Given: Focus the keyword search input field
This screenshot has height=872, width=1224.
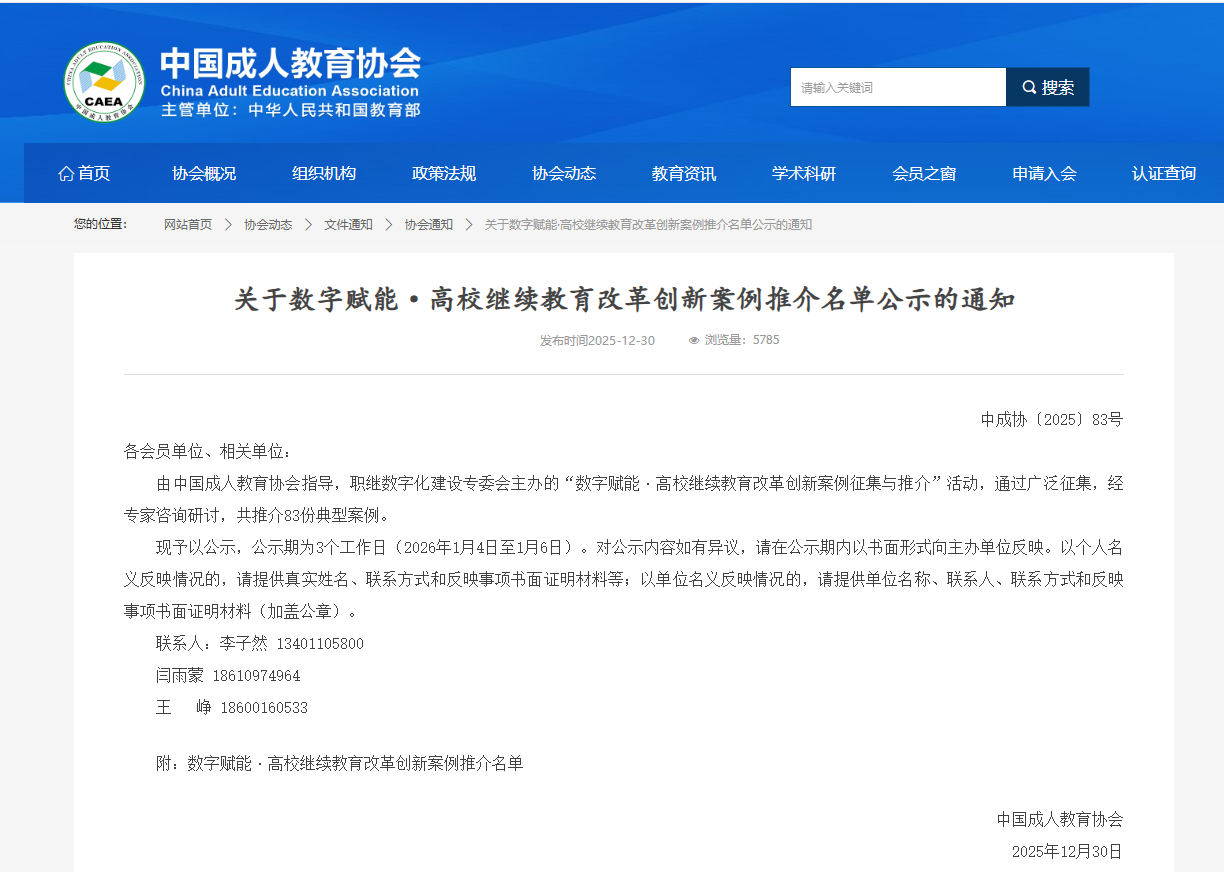Looking at the screenshot, I should click(x=897, y=87).
